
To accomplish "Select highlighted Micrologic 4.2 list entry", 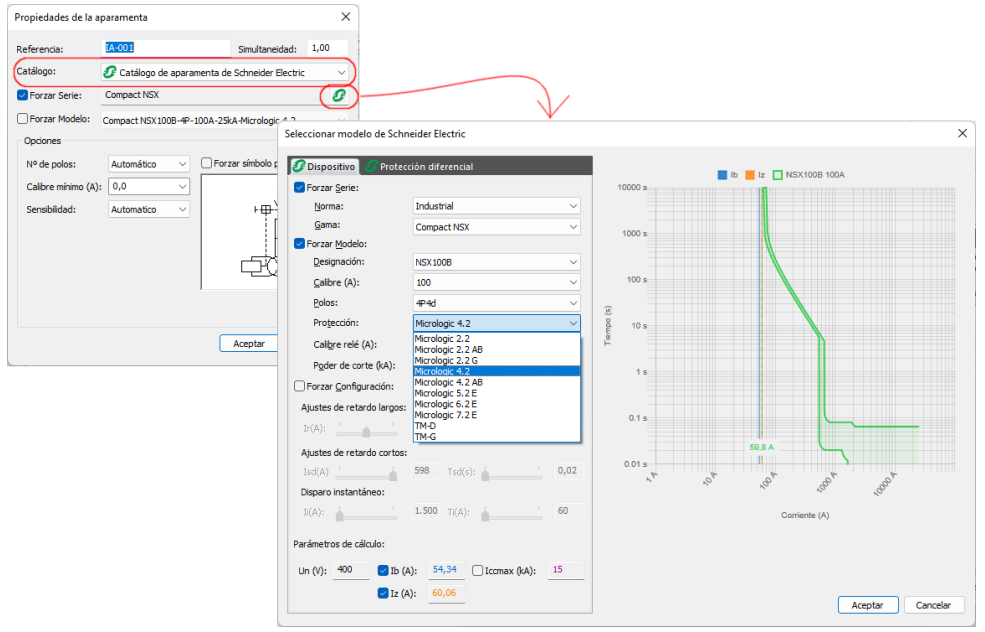I will (496, 371).
